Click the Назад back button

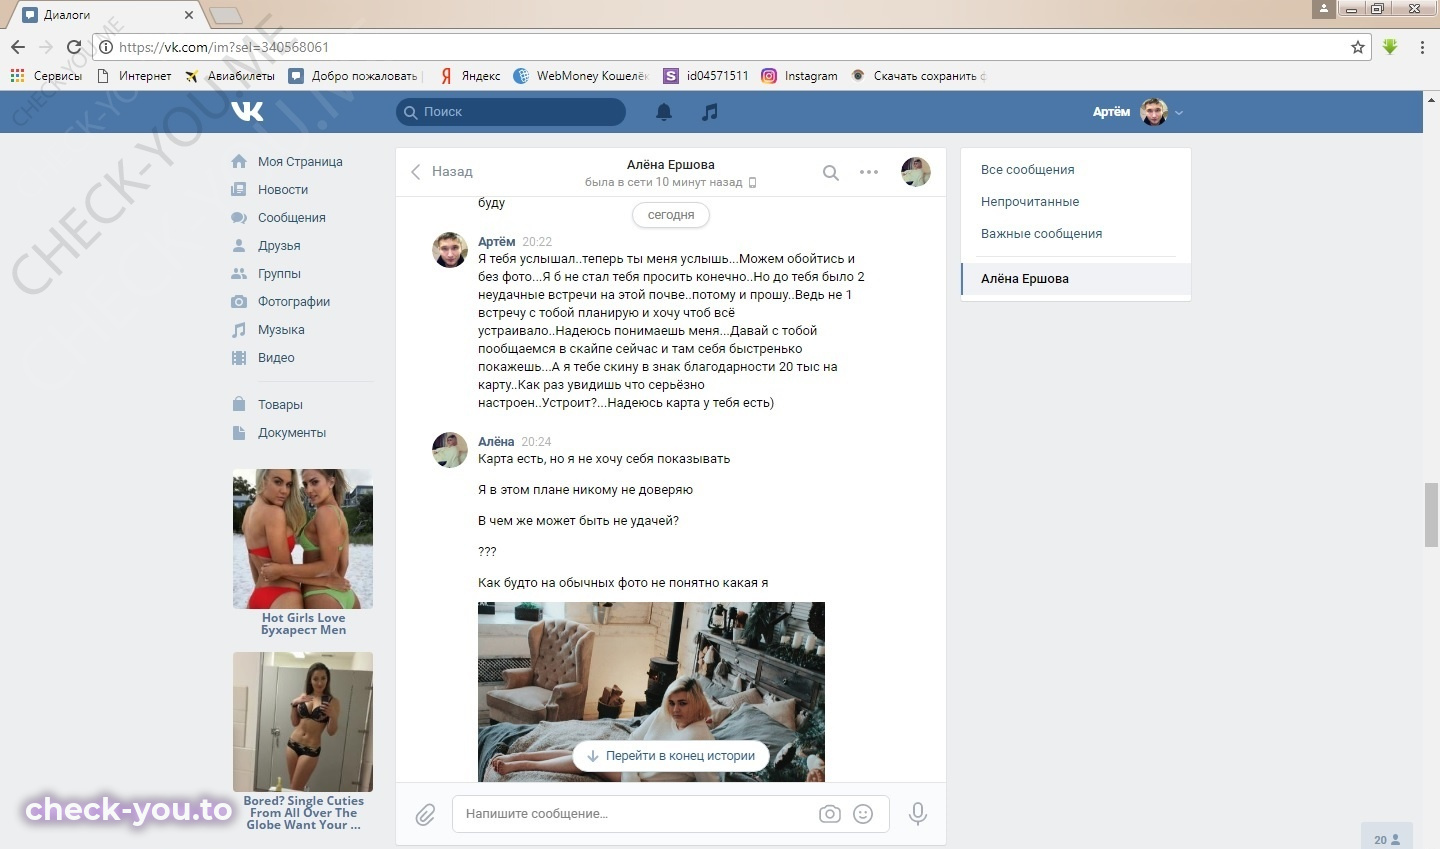(x=441, y=172)
